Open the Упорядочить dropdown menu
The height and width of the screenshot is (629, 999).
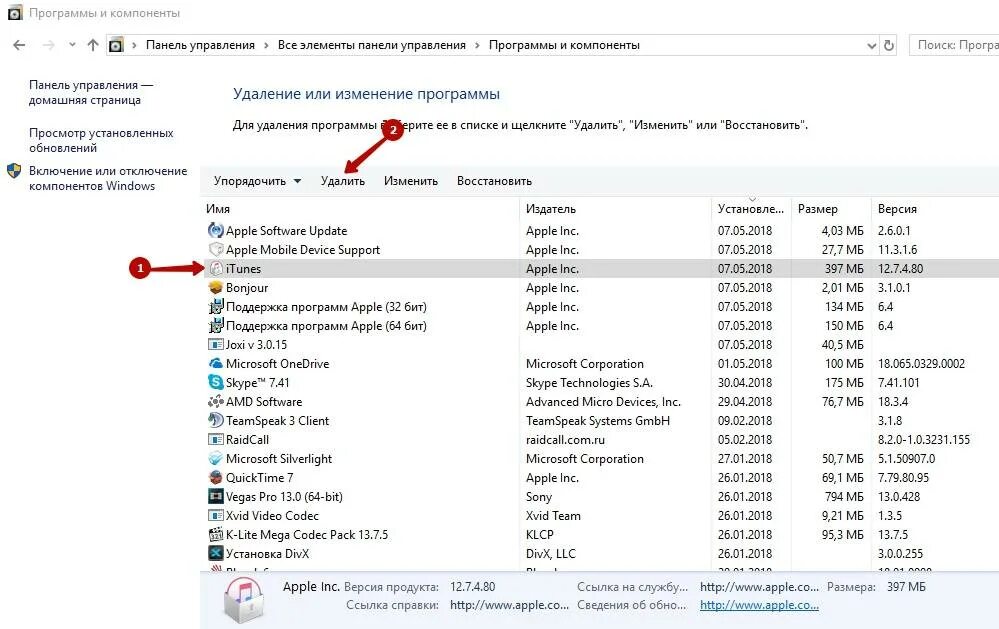coord(257,181)
